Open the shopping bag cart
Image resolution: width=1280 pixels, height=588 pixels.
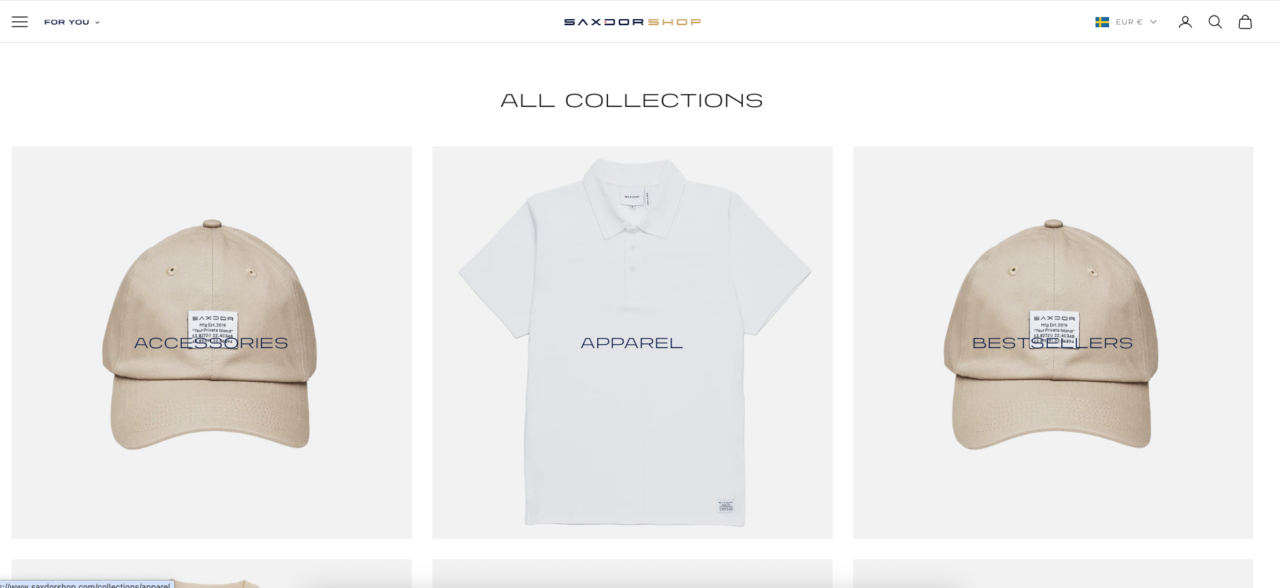pyautogui.click(x=1245, y=22)
